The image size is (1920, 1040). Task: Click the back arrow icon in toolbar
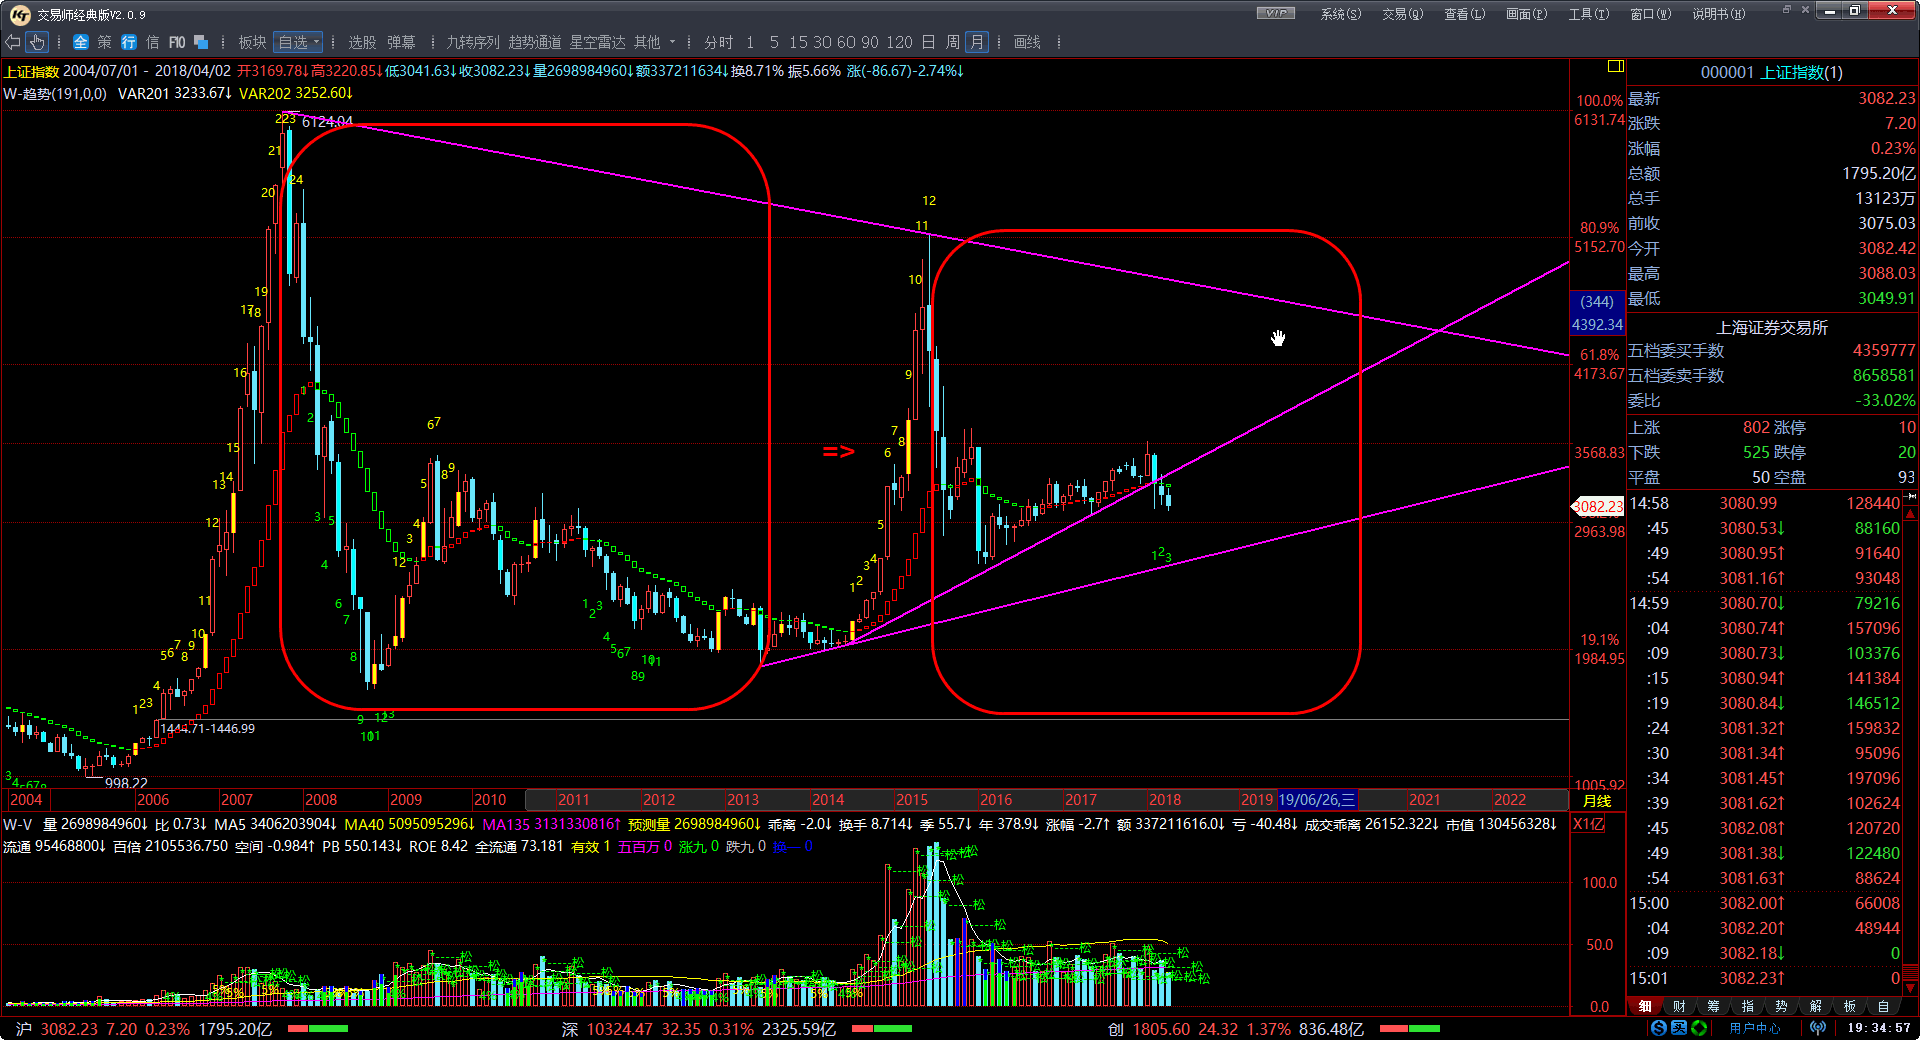[x=13, y=42]
